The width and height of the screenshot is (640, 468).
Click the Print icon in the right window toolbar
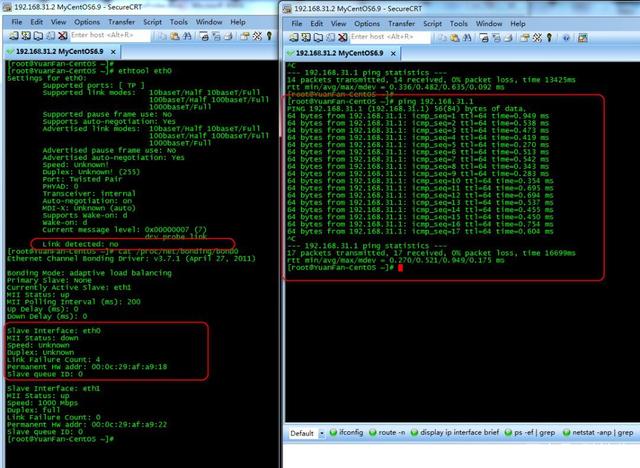click(x=484, y=38)
